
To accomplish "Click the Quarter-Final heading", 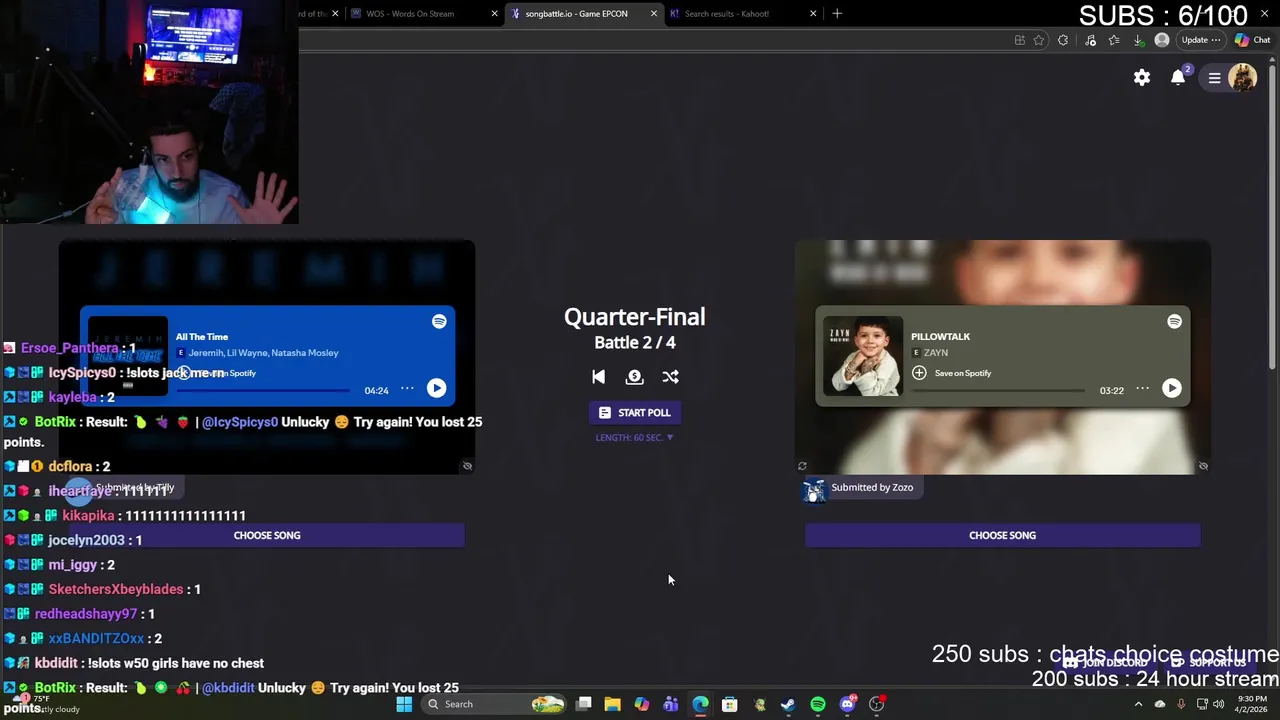I will click(634, 317).
